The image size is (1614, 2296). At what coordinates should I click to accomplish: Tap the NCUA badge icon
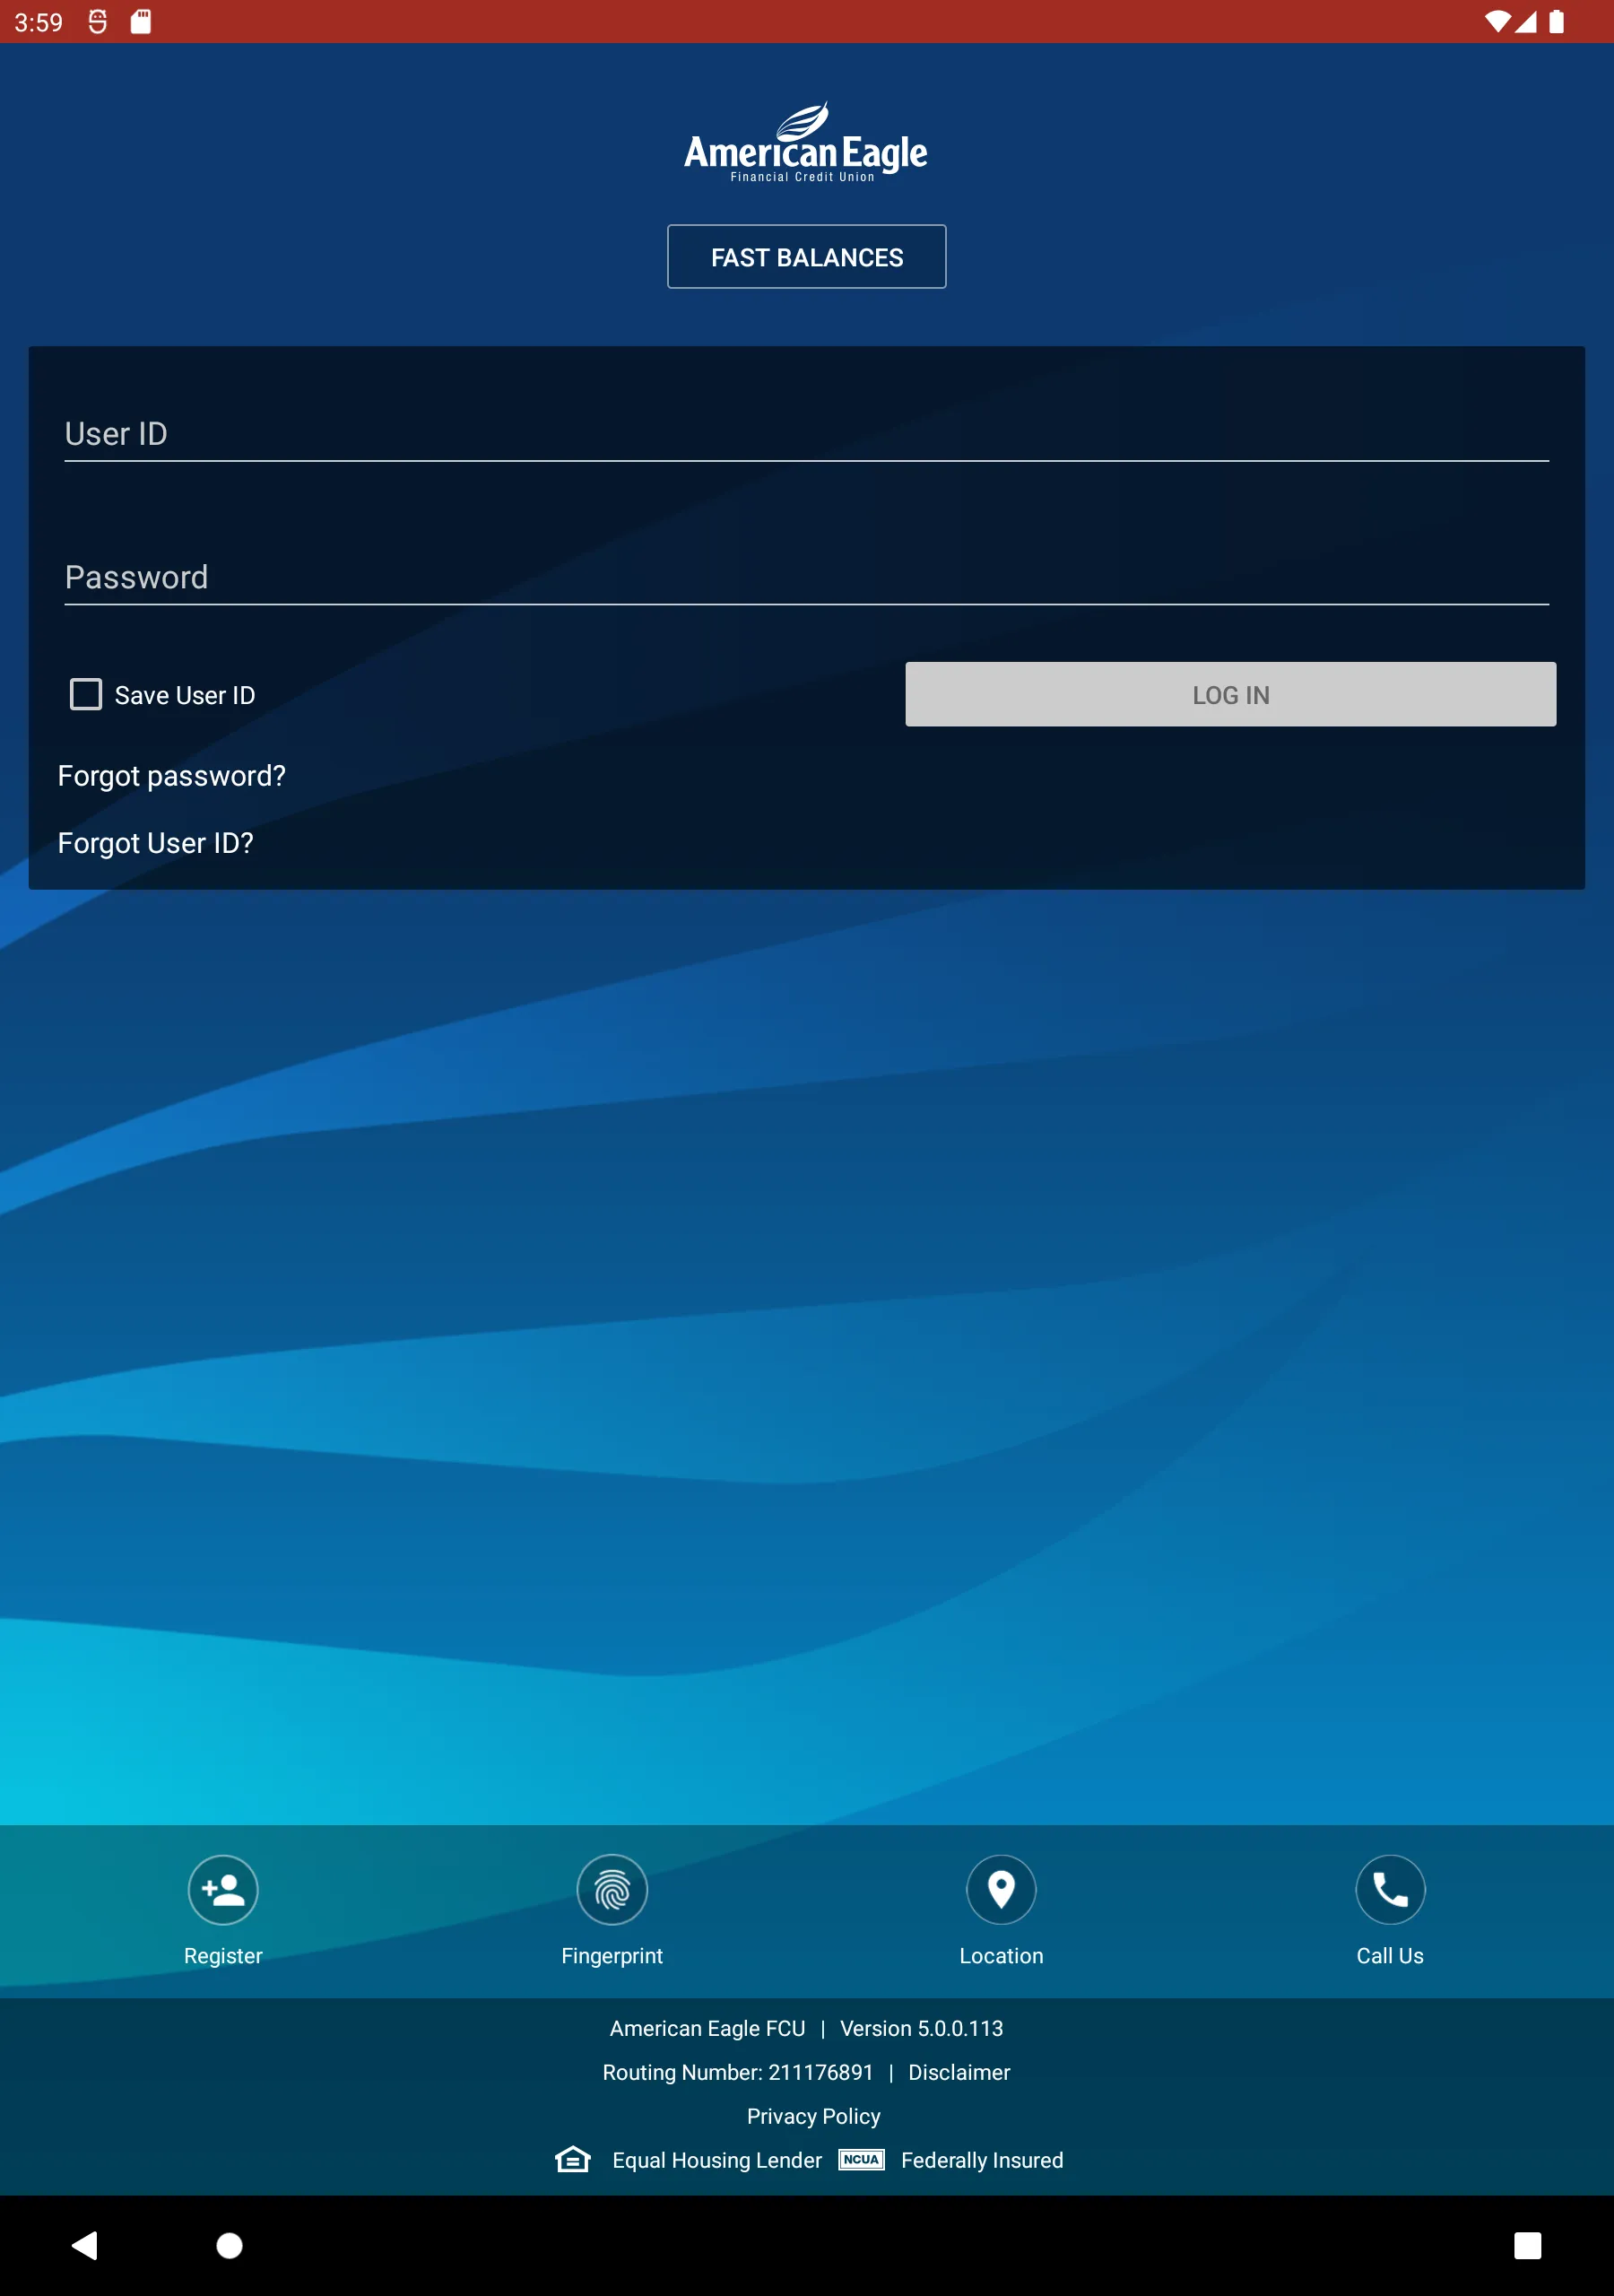[x=861, y=2159]
